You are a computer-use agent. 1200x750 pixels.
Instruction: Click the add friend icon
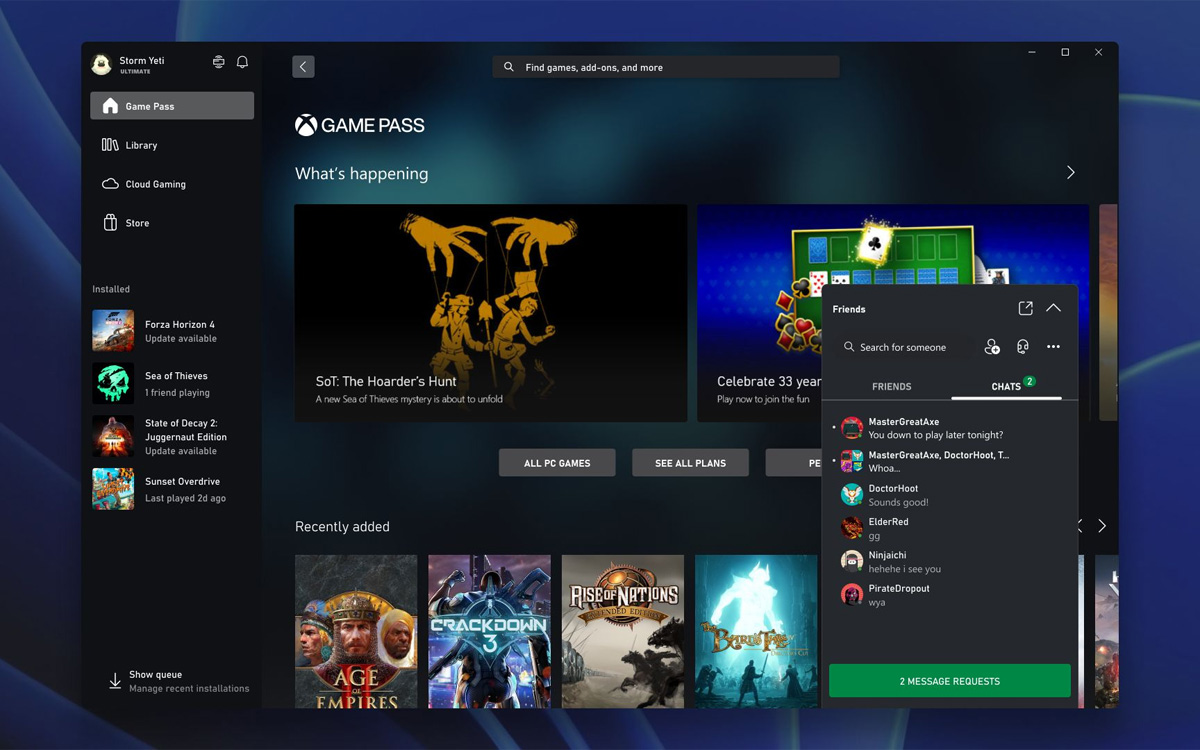point(992,347)
